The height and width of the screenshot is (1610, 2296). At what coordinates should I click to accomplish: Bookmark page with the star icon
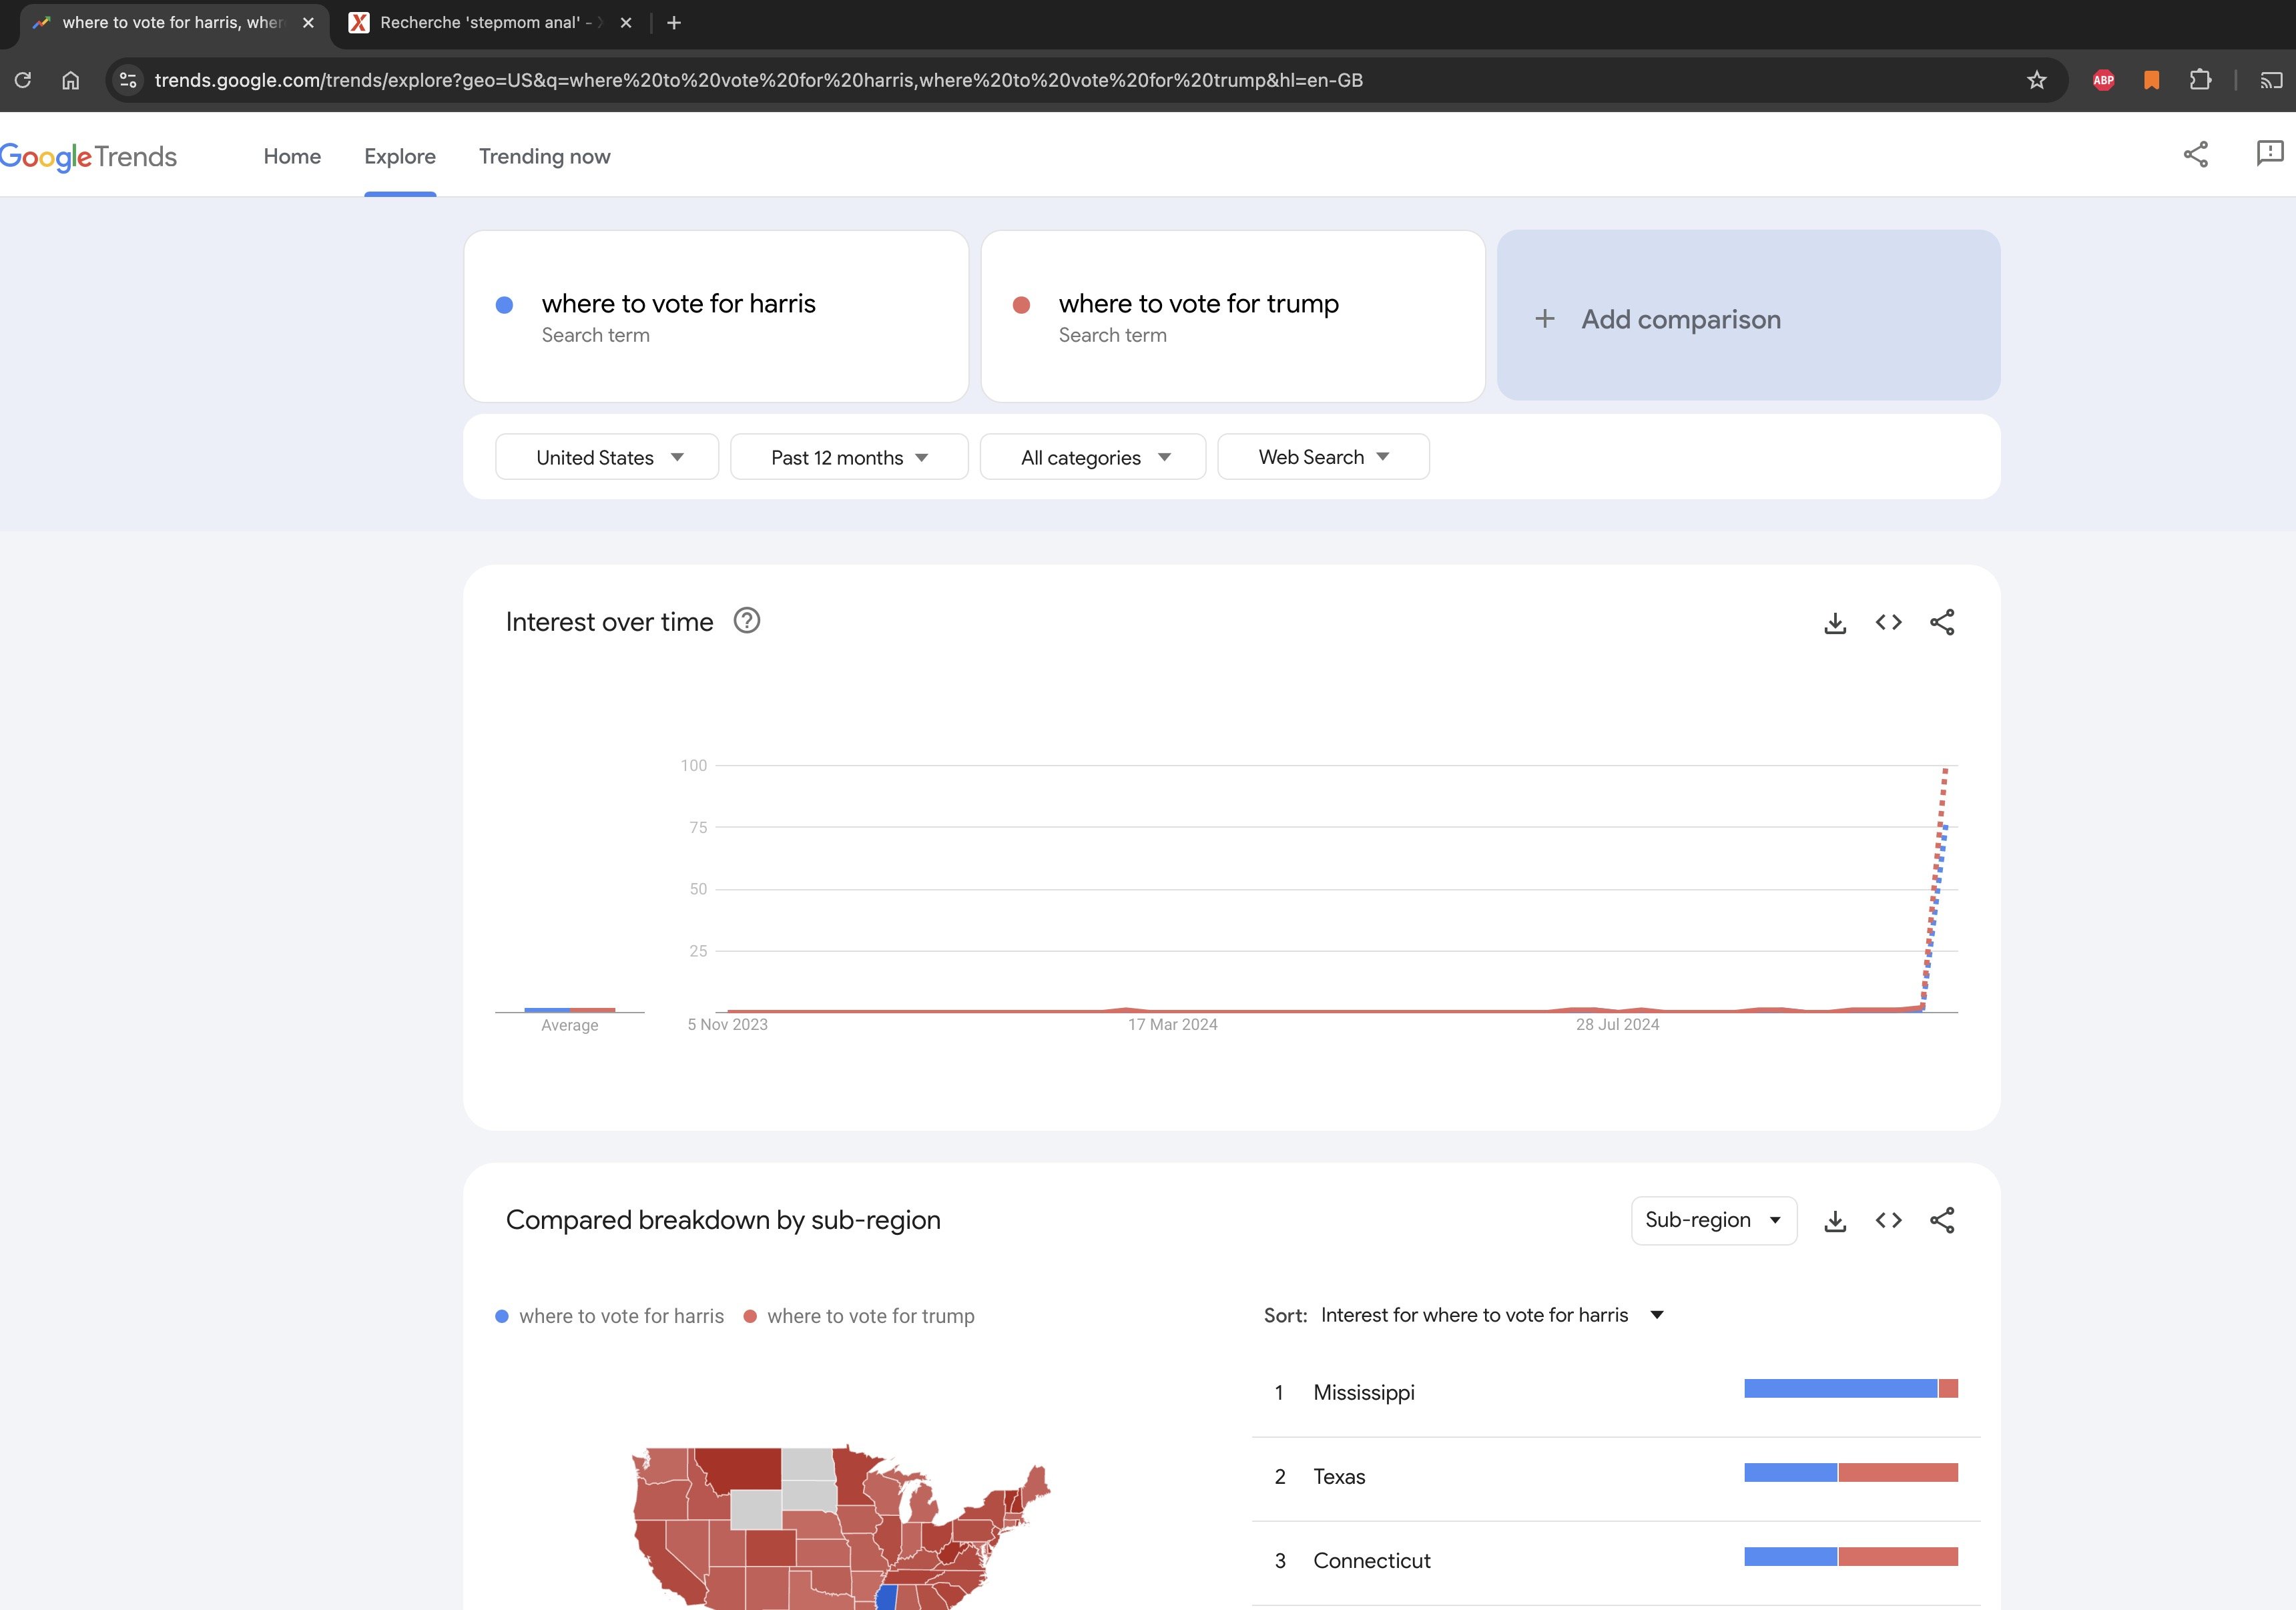pyautogui.click(x=2036, y=80)
